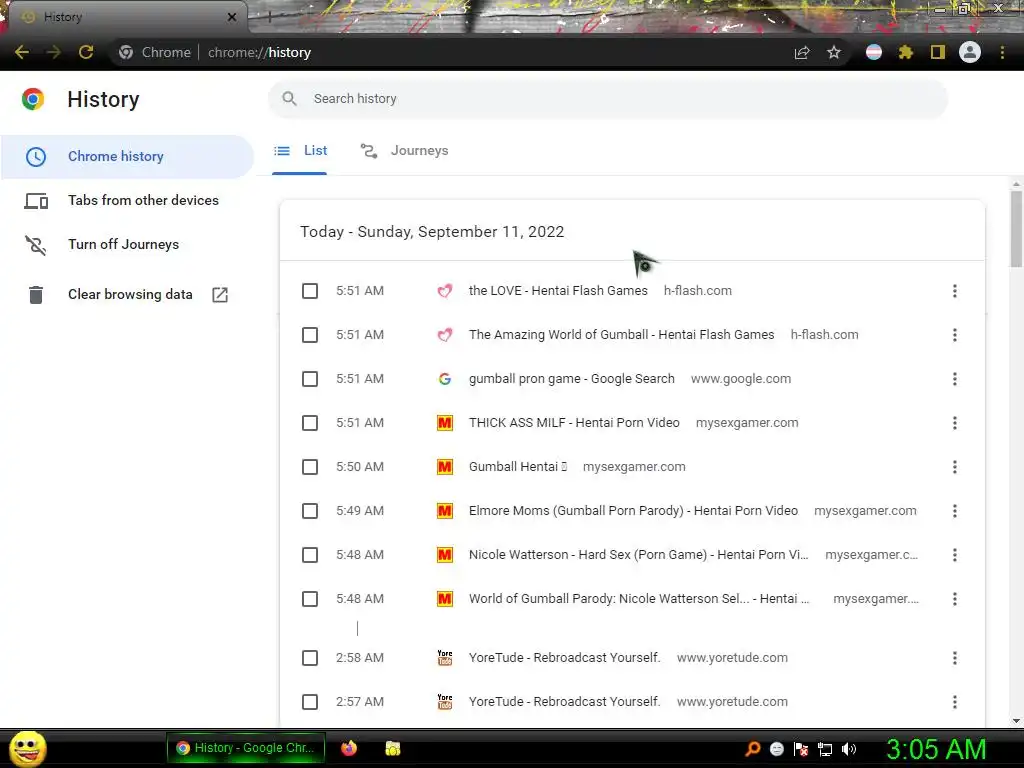
Task: Open more actions on the 2:57 AM YoreTude entry
Action: [x=955, y=702]
